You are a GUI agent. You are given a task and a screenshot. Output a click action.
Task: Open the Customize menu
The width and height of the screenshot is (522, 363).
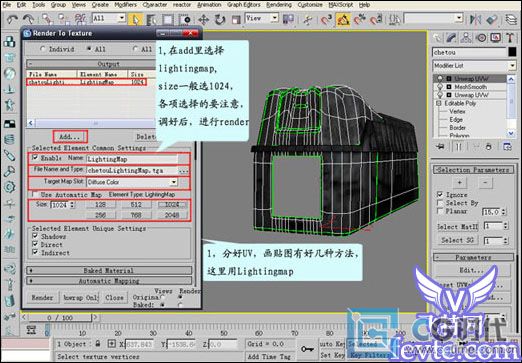310,5
